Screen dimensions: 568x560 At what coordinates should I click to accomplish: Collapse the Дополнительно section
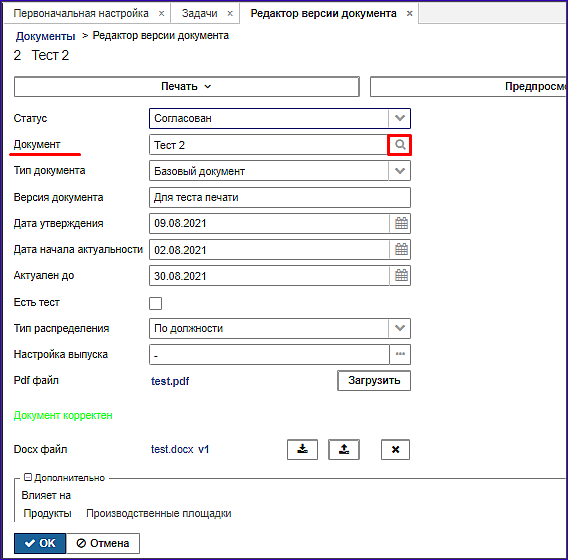[28, 477]
